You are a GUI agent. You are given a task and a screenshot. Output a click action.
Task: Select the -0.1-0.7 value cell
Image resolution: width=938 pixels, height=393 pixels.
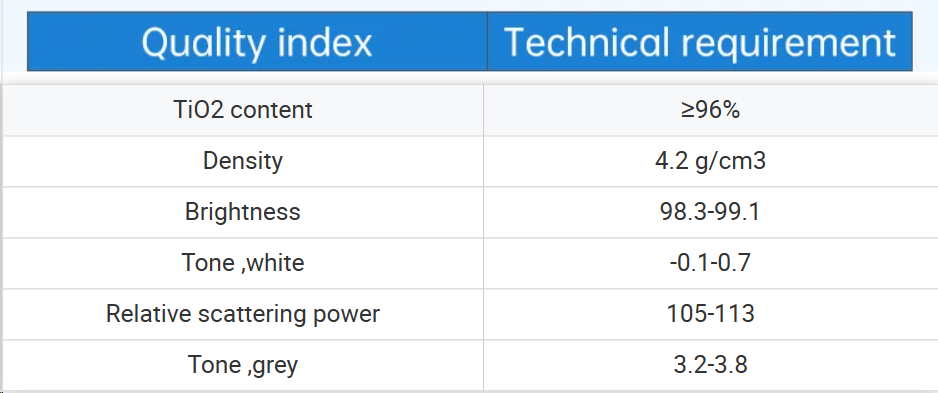coord(711,263)
